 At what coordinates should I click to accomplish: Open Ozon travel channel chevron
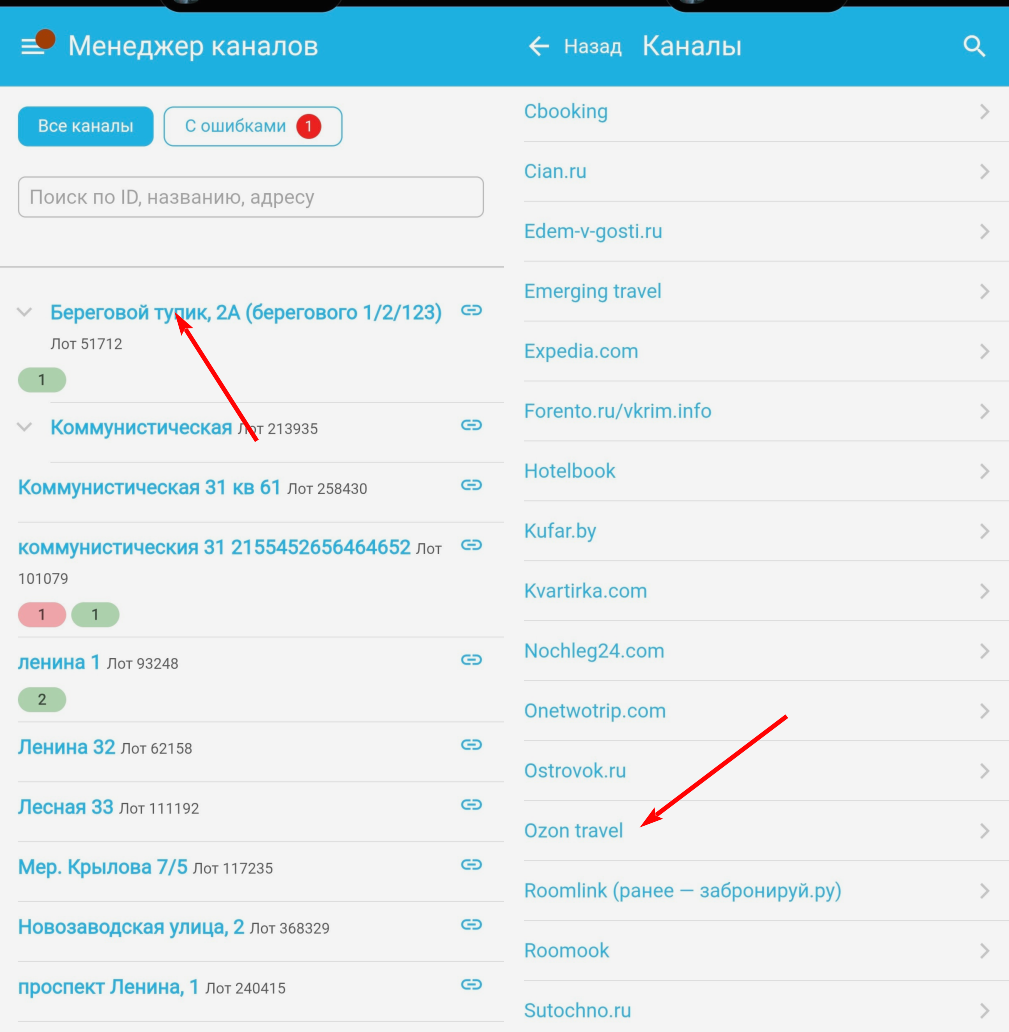[984, 831]
